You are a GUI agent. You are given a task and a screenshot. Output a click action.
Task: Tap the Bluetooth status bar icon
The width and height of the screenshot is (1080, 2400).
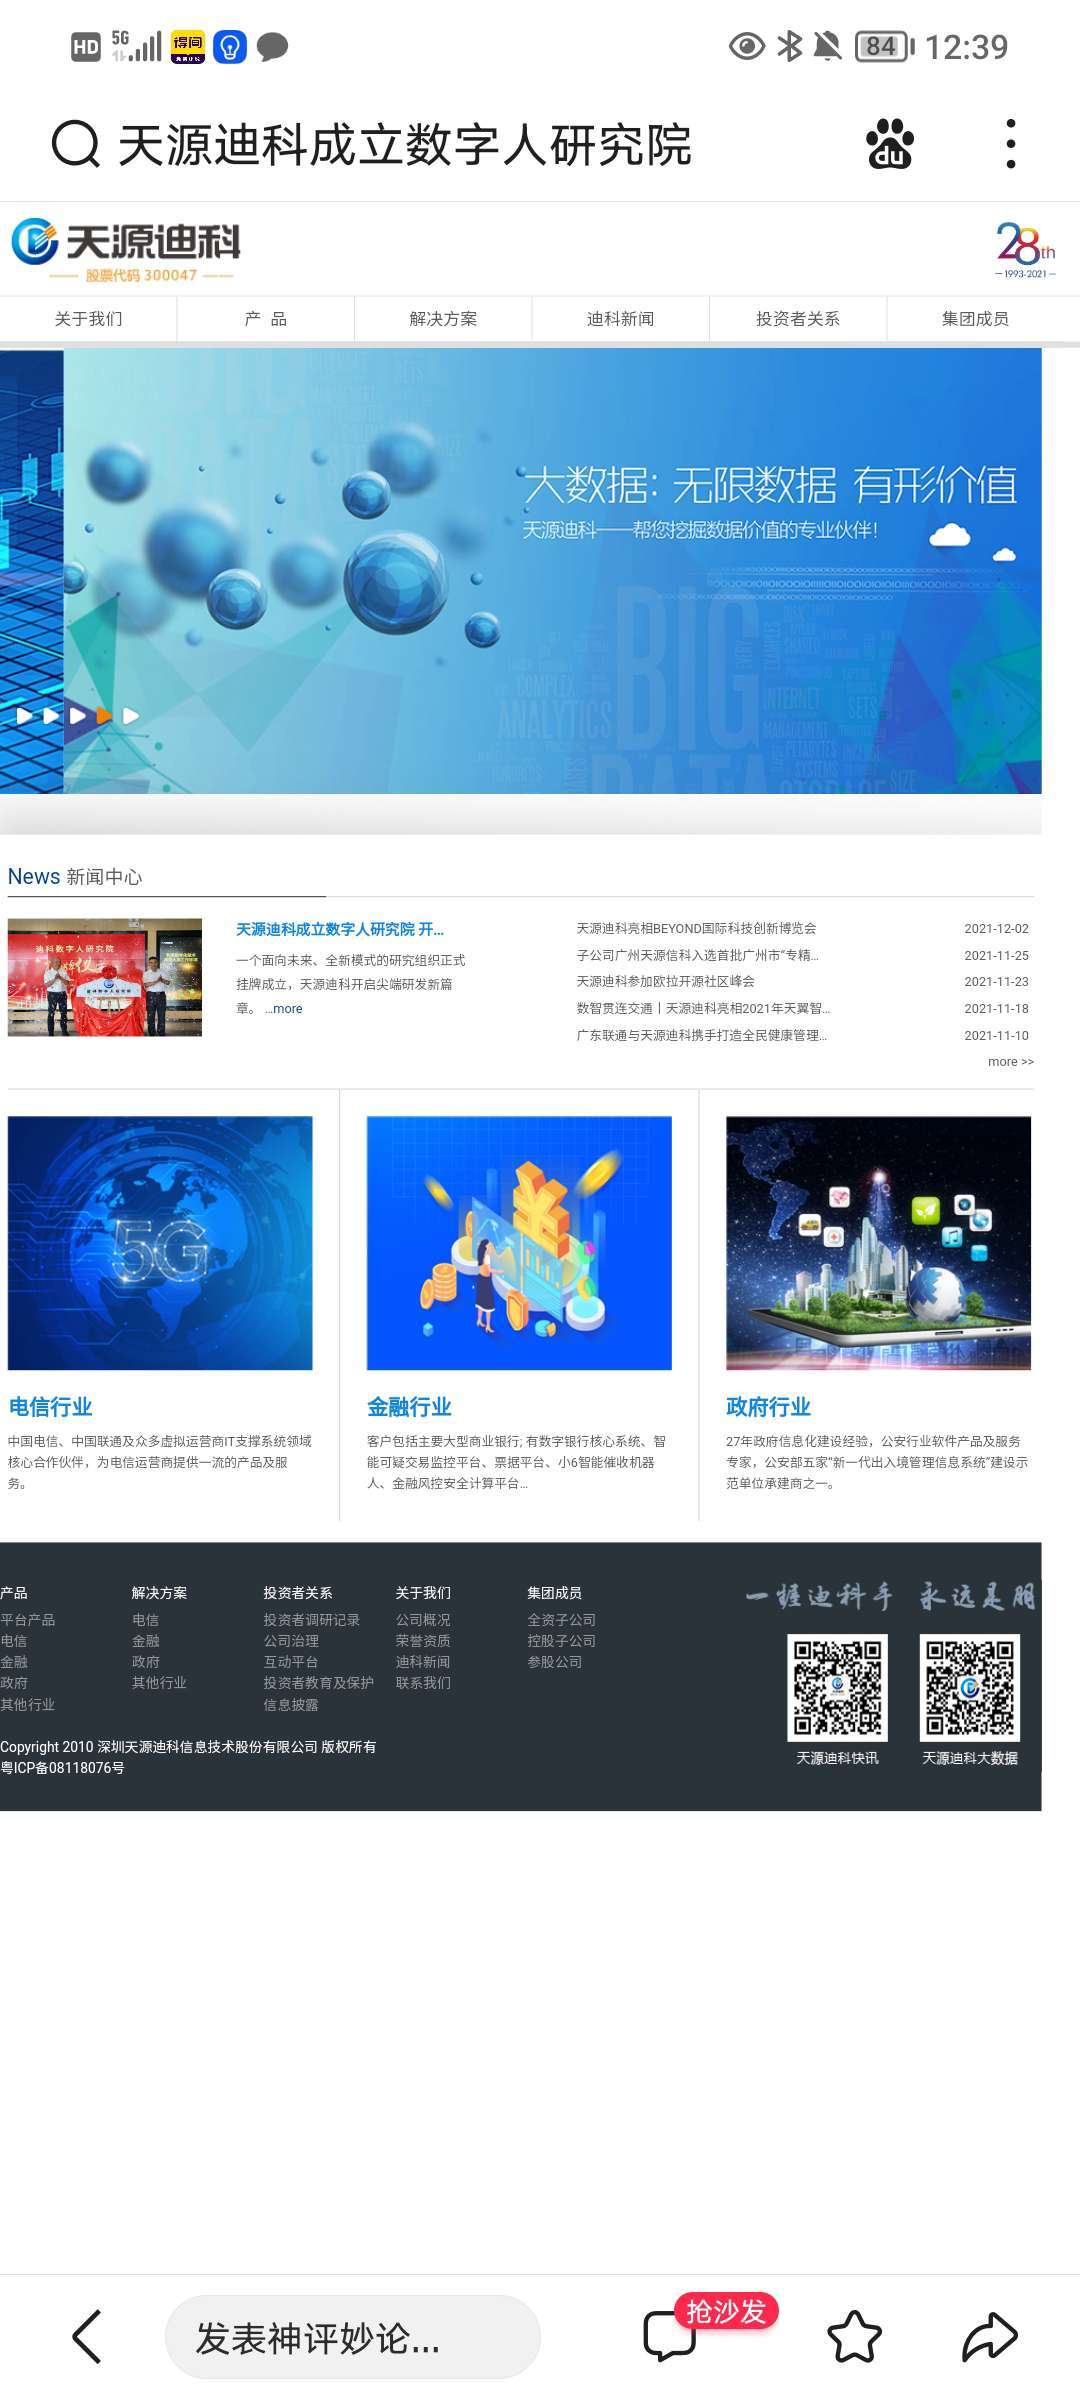click(790, 46)
